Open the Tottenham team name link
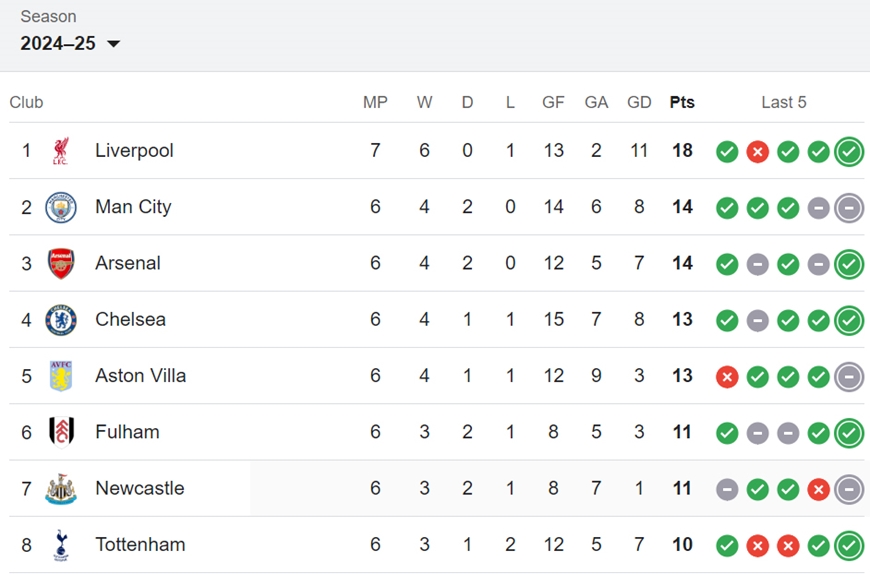 140,545
